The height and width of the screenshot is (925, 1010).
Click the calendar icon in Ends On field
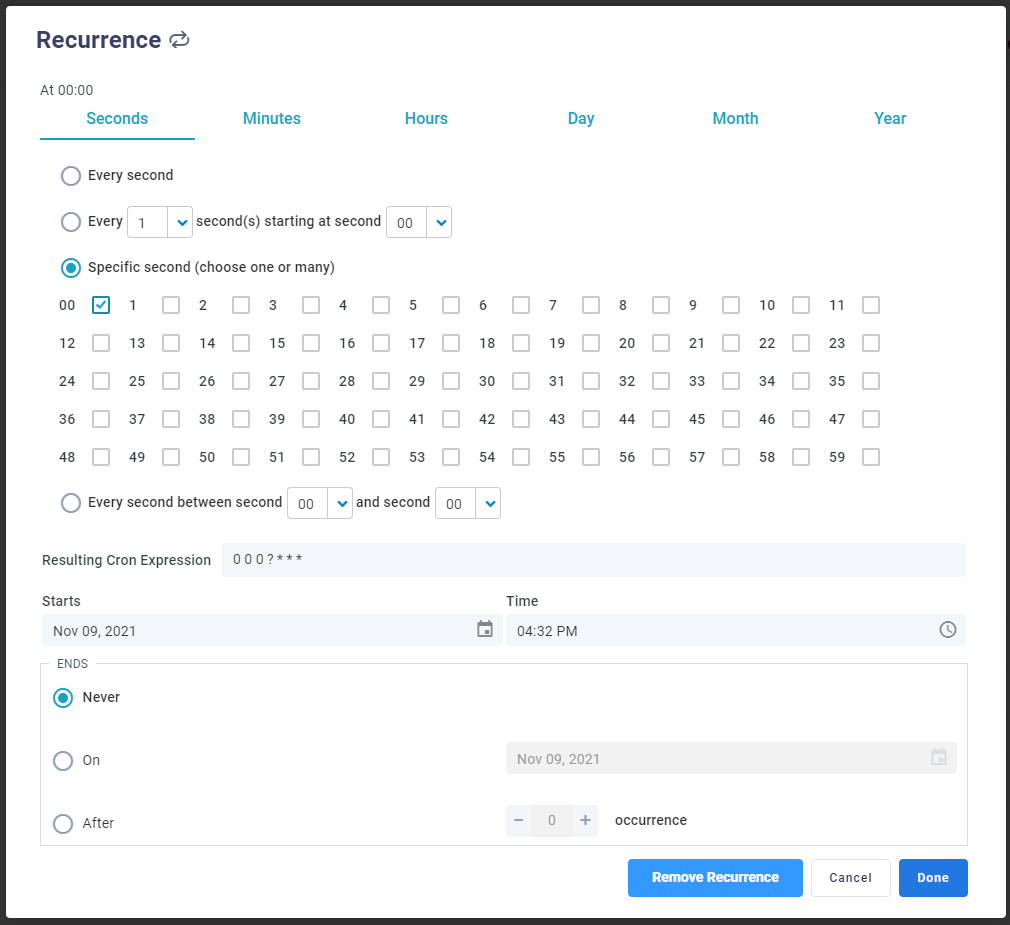(938, 758)
